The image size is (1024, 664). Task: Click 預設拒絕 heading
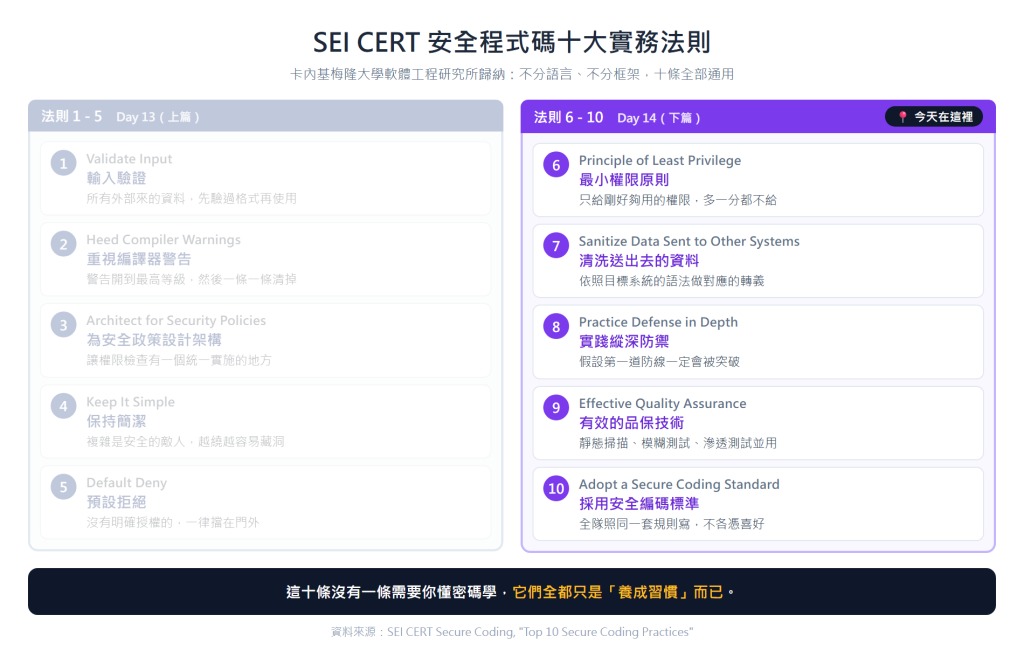pos(116,502)
